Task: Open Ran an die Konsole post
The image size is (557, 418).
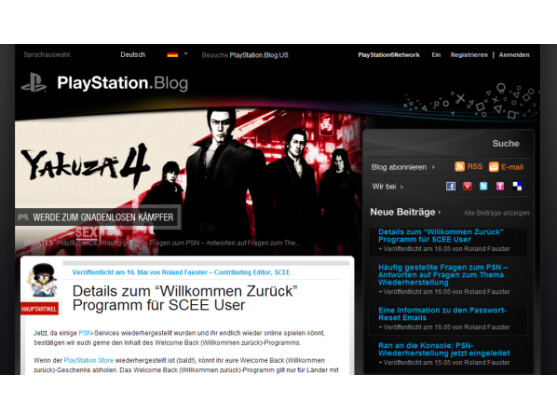Action: click(444, 349)
